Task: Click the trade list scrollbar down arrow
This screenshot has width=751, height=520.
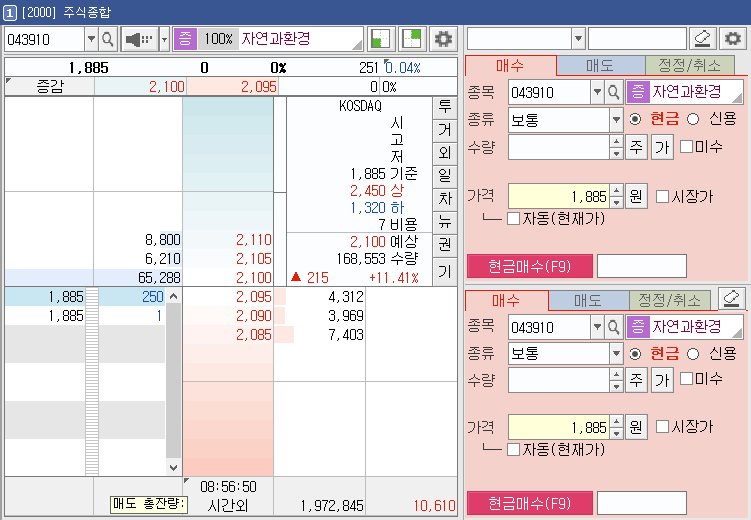Action: coord(173,467)
